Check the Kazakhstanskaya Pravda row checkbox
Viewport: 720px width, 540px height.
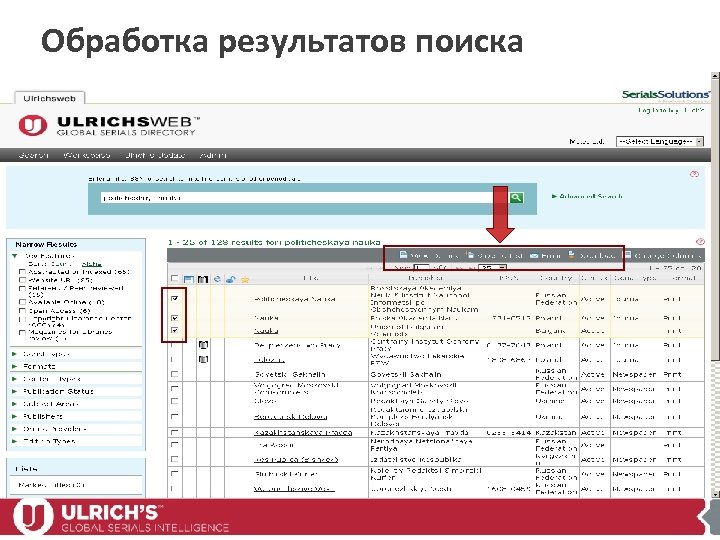click(x=174, y=433)
